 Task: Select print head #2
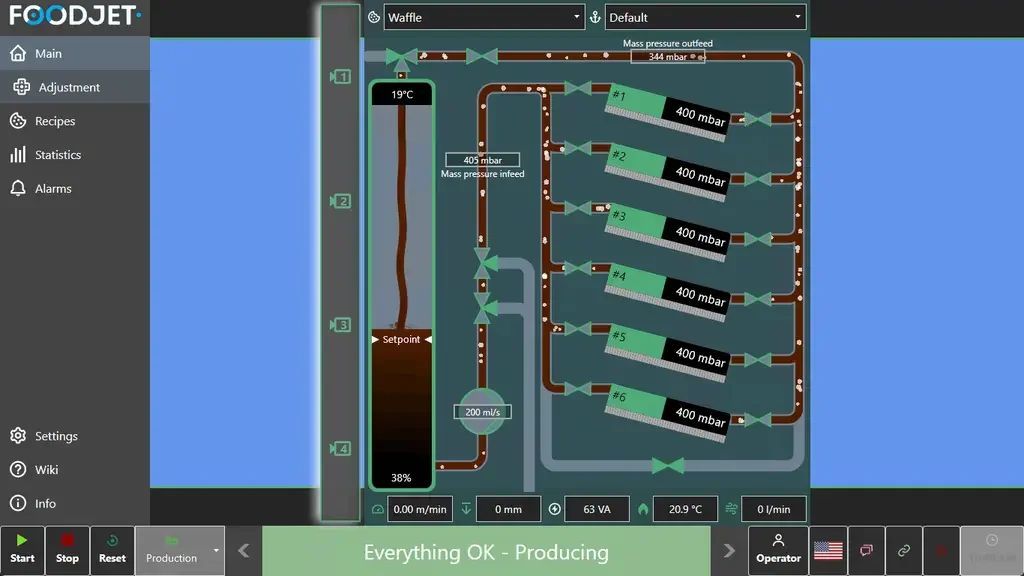tap(667, 172)
